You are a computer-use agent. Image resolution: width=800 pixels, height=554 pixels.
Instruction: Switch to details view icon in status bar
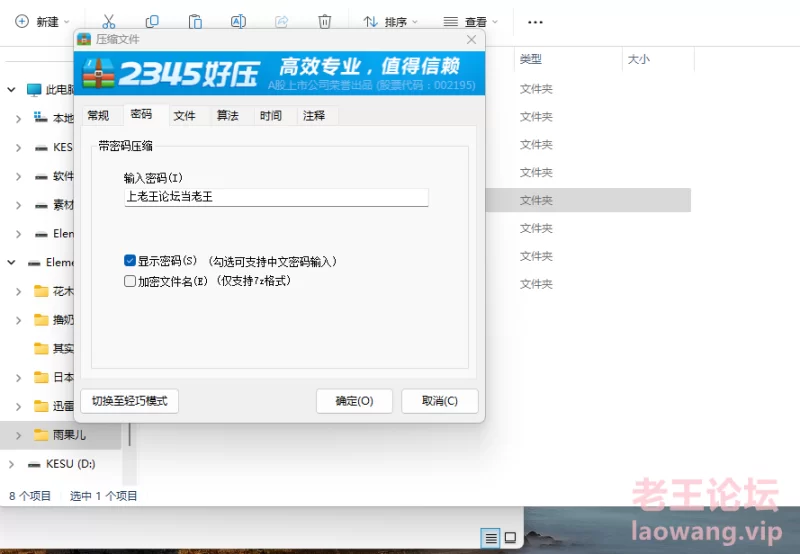tap(491, 538)
